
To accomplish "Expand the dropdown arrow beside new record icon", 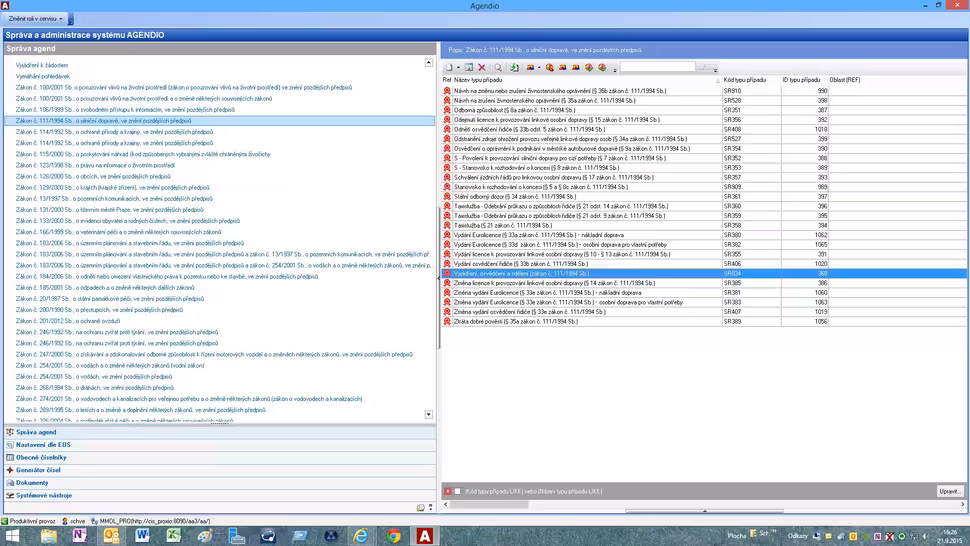I will (x=458, y=68).
